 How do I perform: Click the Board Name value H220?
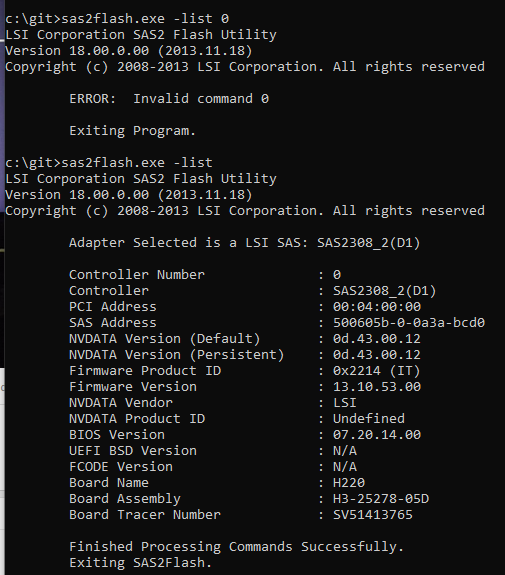click(349, 483)
